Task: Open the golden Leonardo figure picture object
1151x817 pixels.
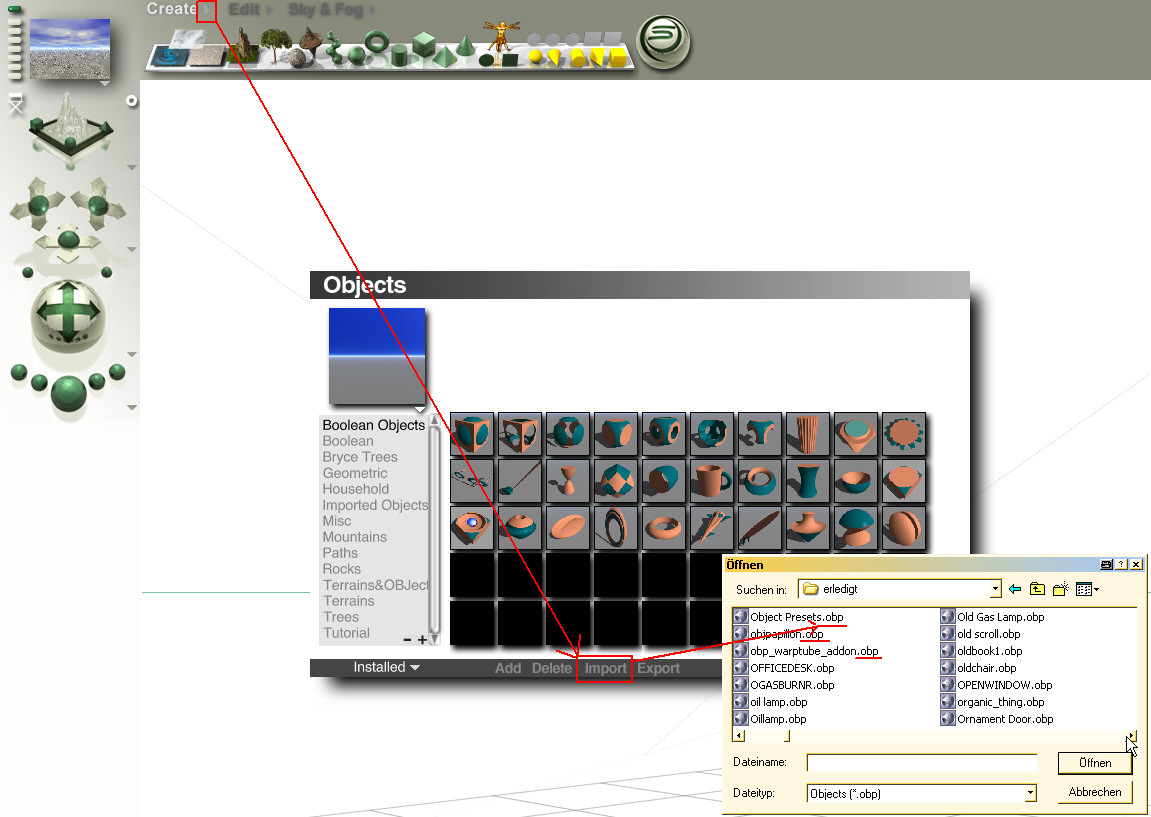Action: [501, 37]
